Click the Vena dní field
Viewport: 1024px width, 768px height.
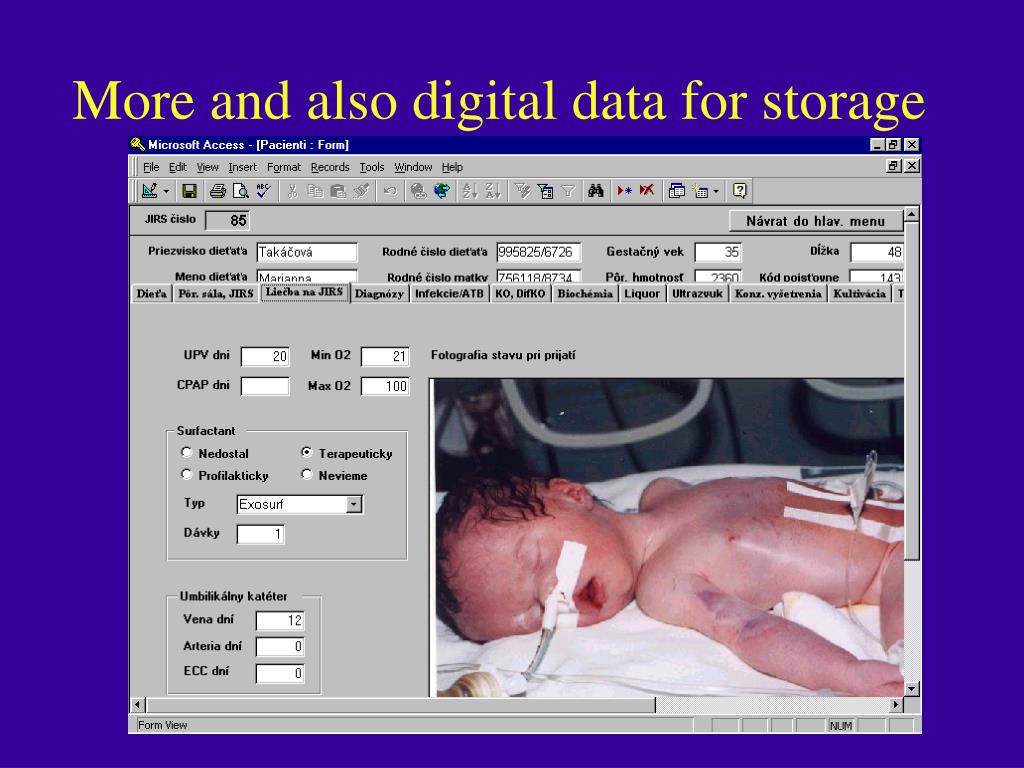click(280, 620)
